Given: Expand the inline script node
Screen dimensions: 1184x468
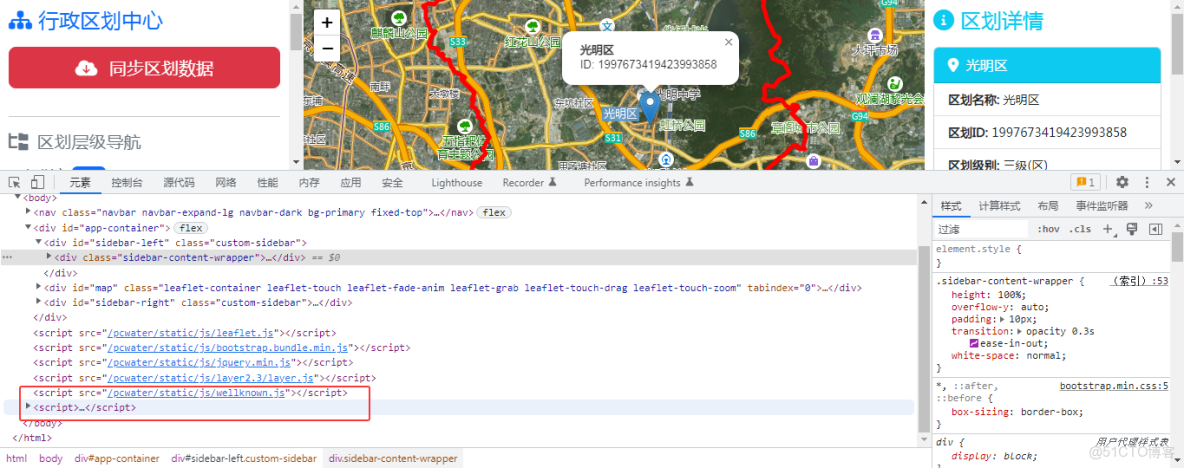Looking at the screenshot, I should coord(28,407).
